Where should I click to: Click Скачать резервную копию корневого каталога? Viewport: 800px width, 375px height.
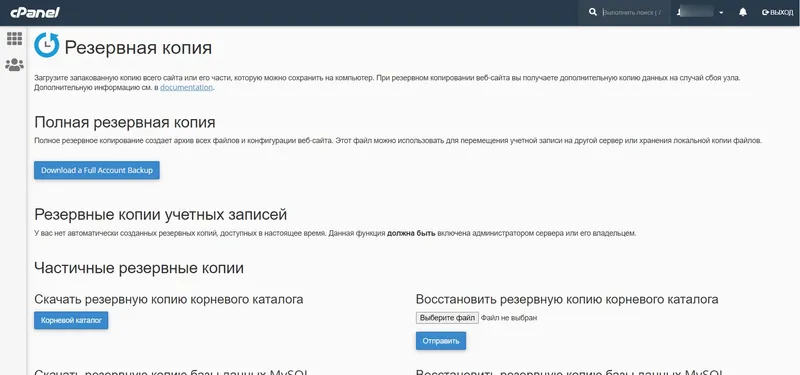point(168,299)
